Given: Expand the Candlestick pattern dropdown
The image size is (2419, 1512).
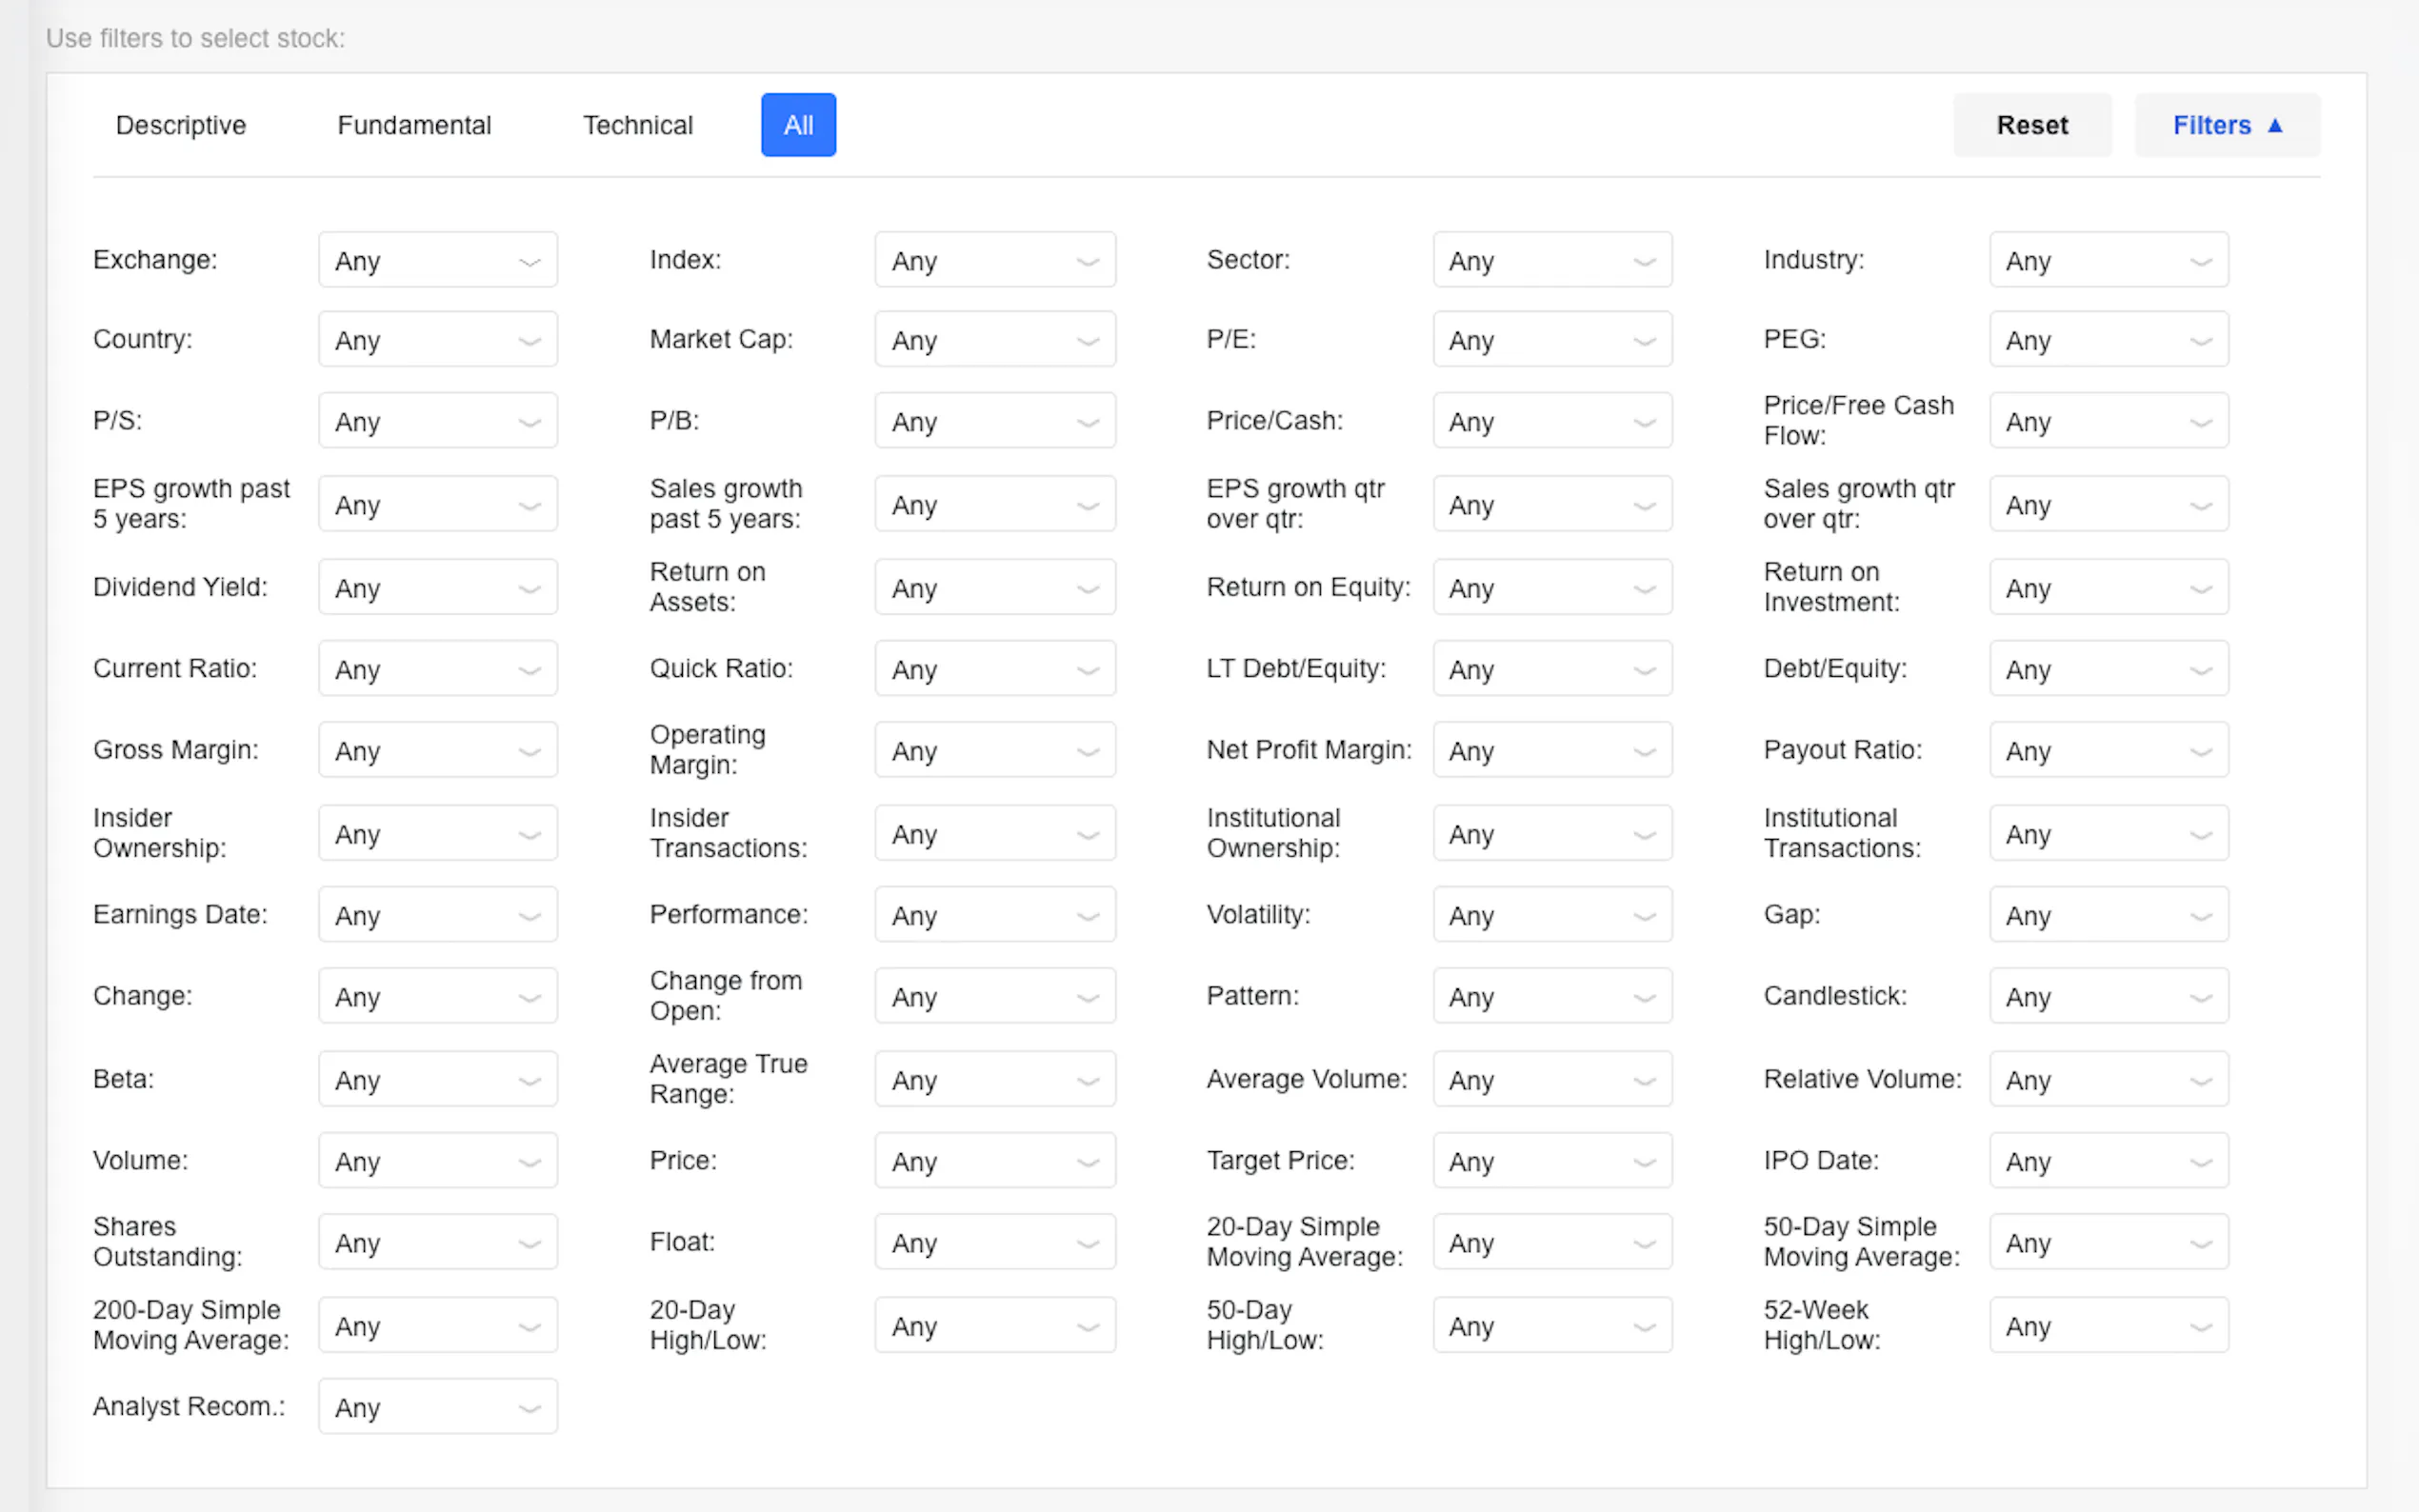Looking at the screenshot, I should [x=2108, y=996].
